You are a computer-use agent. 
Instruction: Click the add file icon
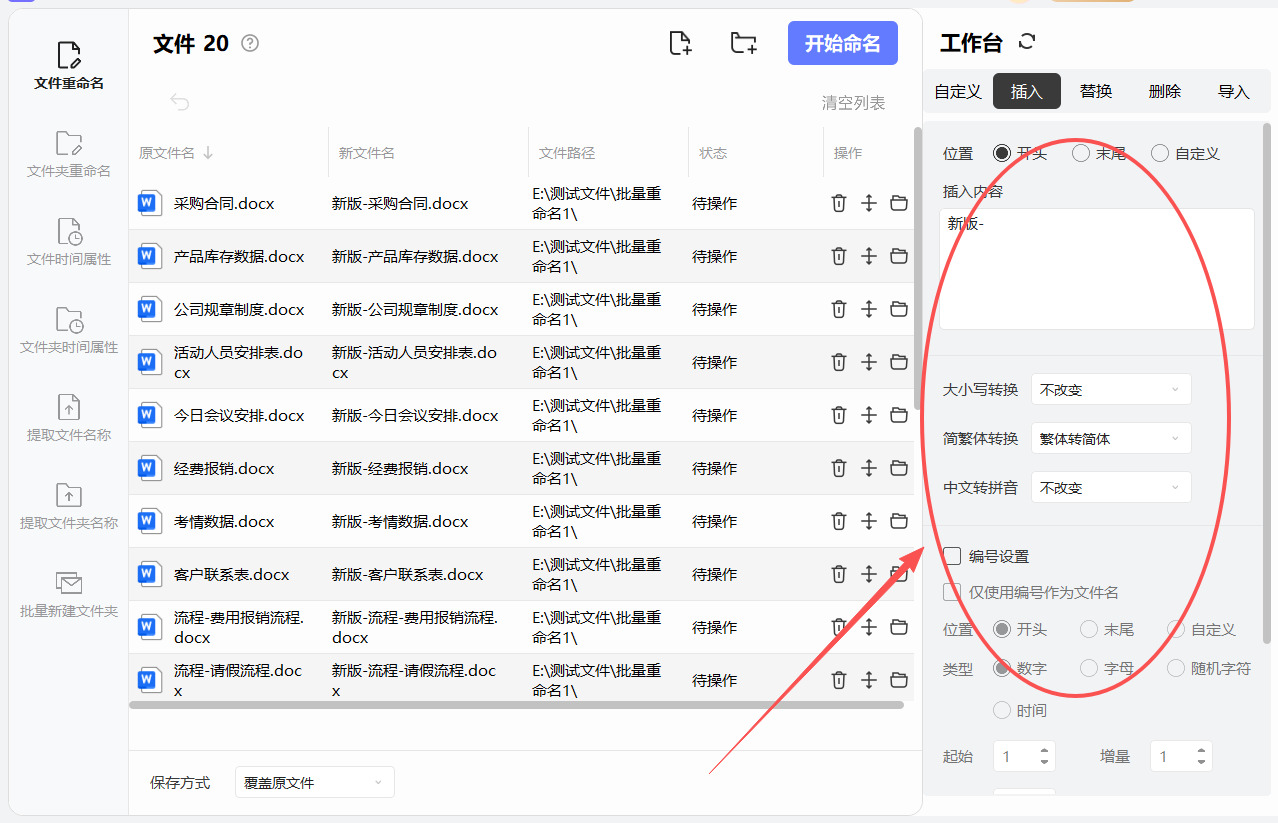[x=680, y=43]
